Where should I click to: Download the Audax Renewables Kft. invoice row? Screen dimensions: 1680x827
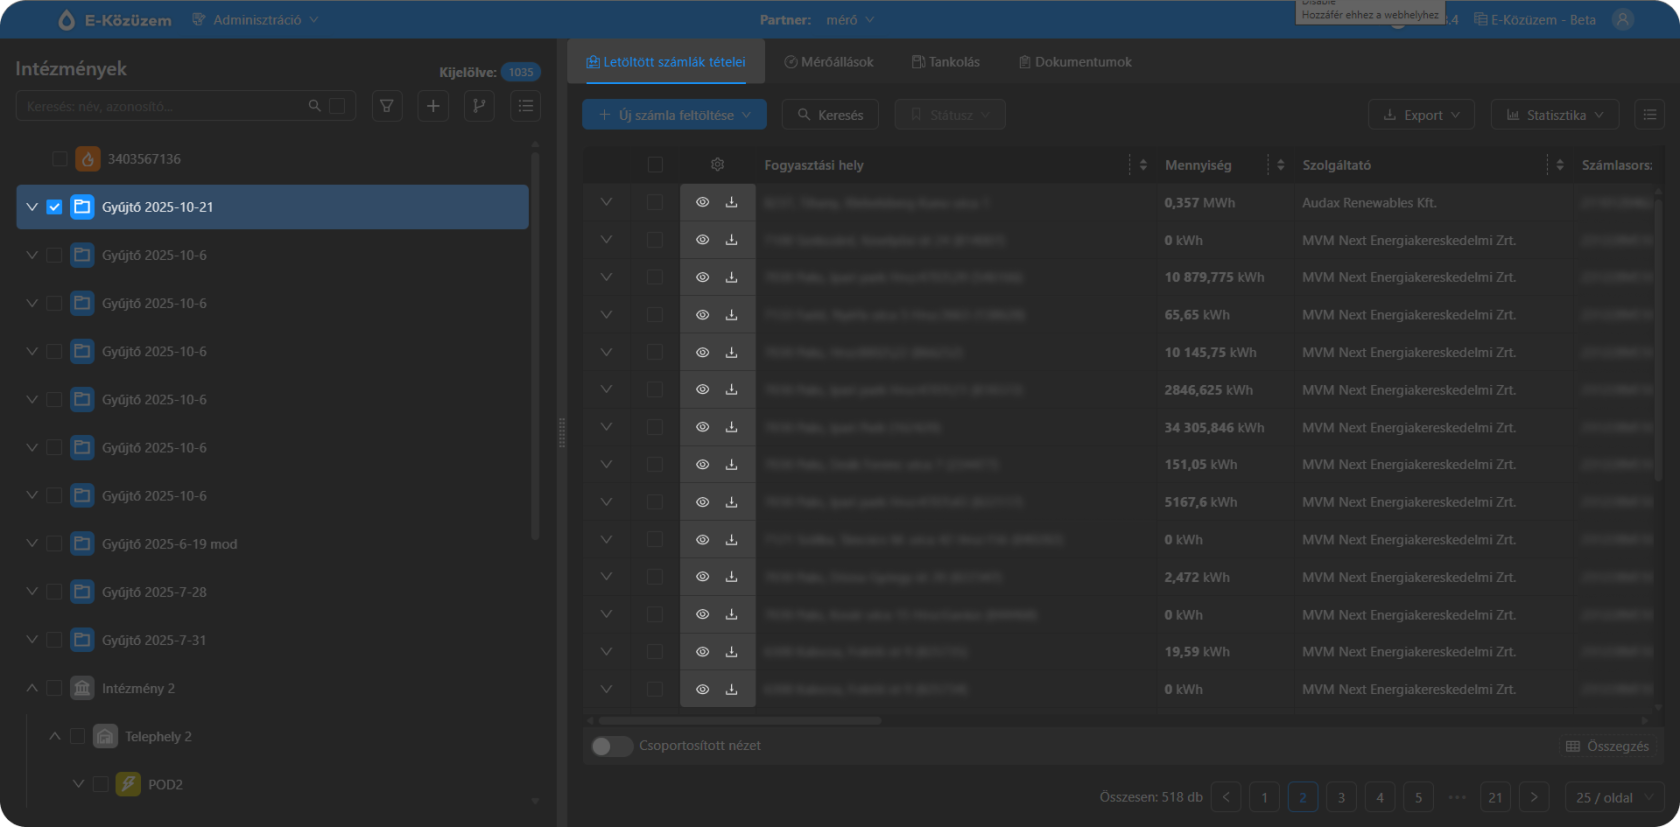732,202
